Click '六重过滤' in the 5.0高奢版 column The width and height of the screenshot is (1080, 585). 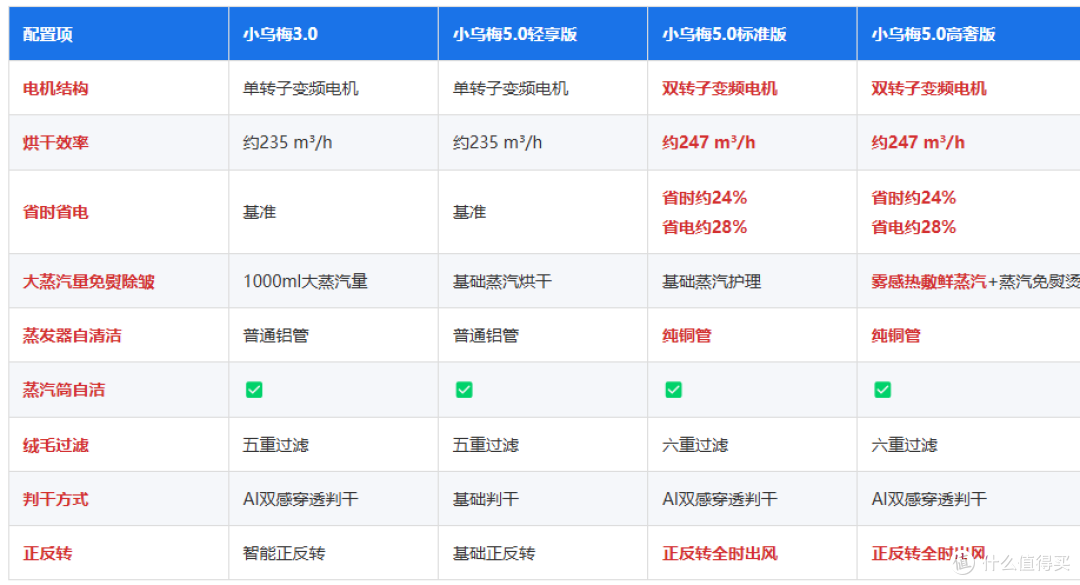click(904, 445)
